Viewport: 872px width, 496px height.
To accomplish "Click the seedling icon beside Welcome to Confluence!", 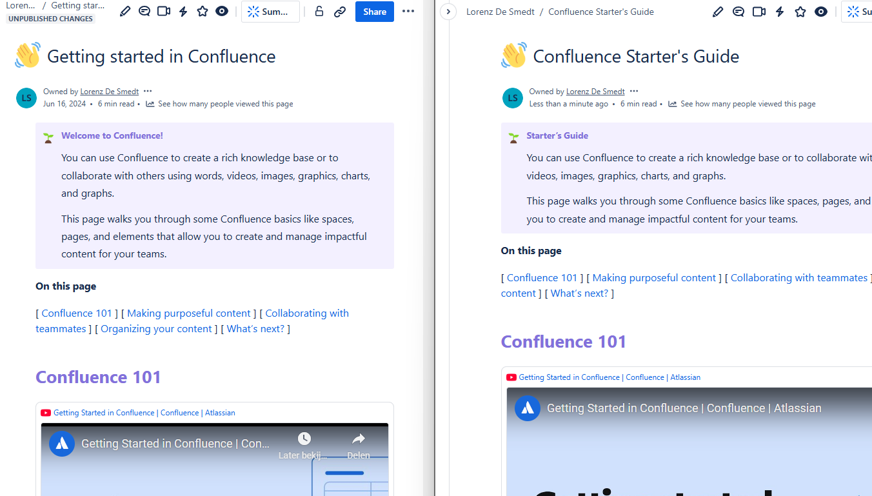I will pos(48,138).
